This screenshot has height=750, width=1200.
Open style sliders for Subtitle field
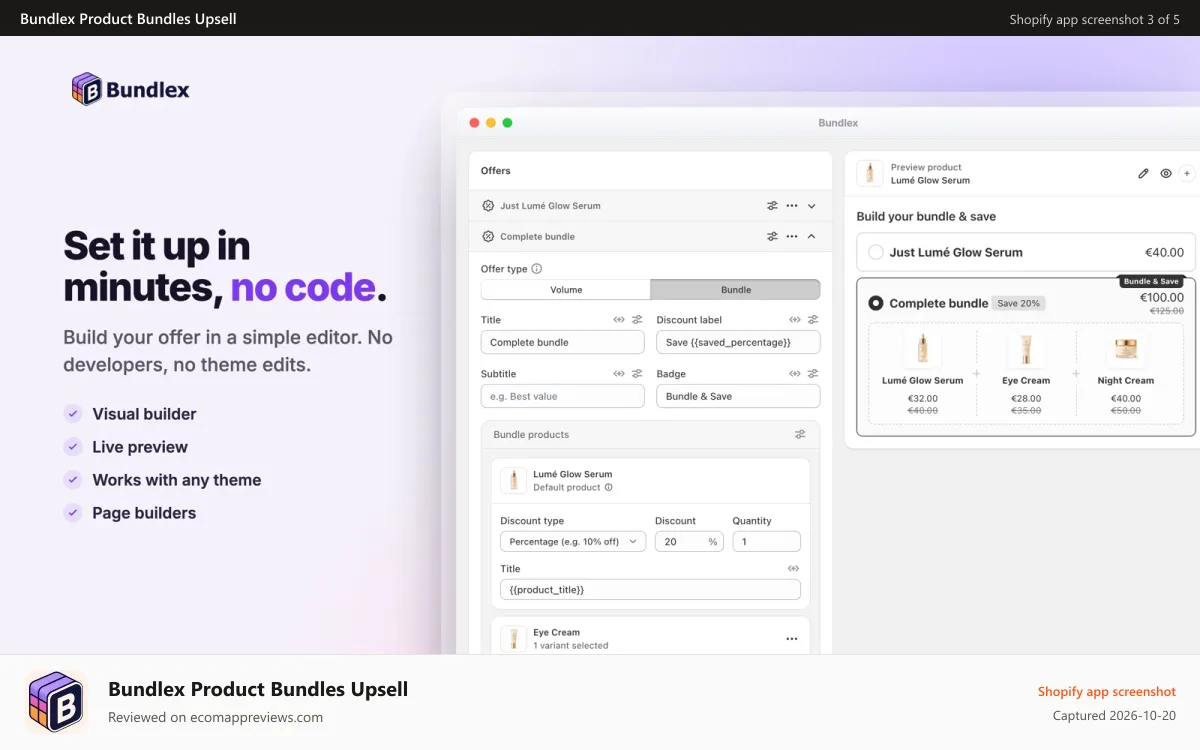tap(637, 374)
